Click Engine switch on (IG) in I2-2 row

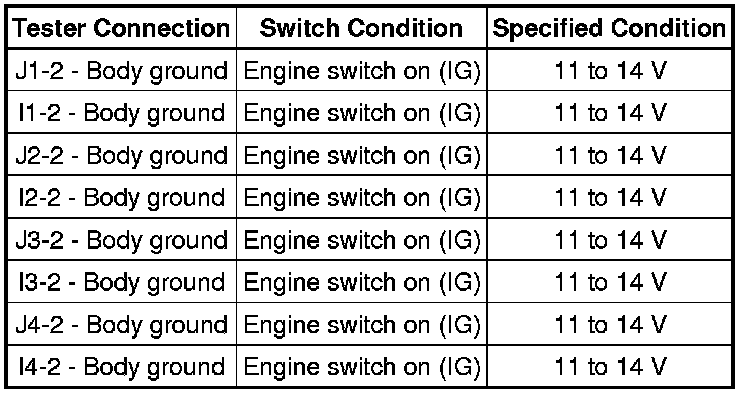pyautogui.click(x=362, y=196)
